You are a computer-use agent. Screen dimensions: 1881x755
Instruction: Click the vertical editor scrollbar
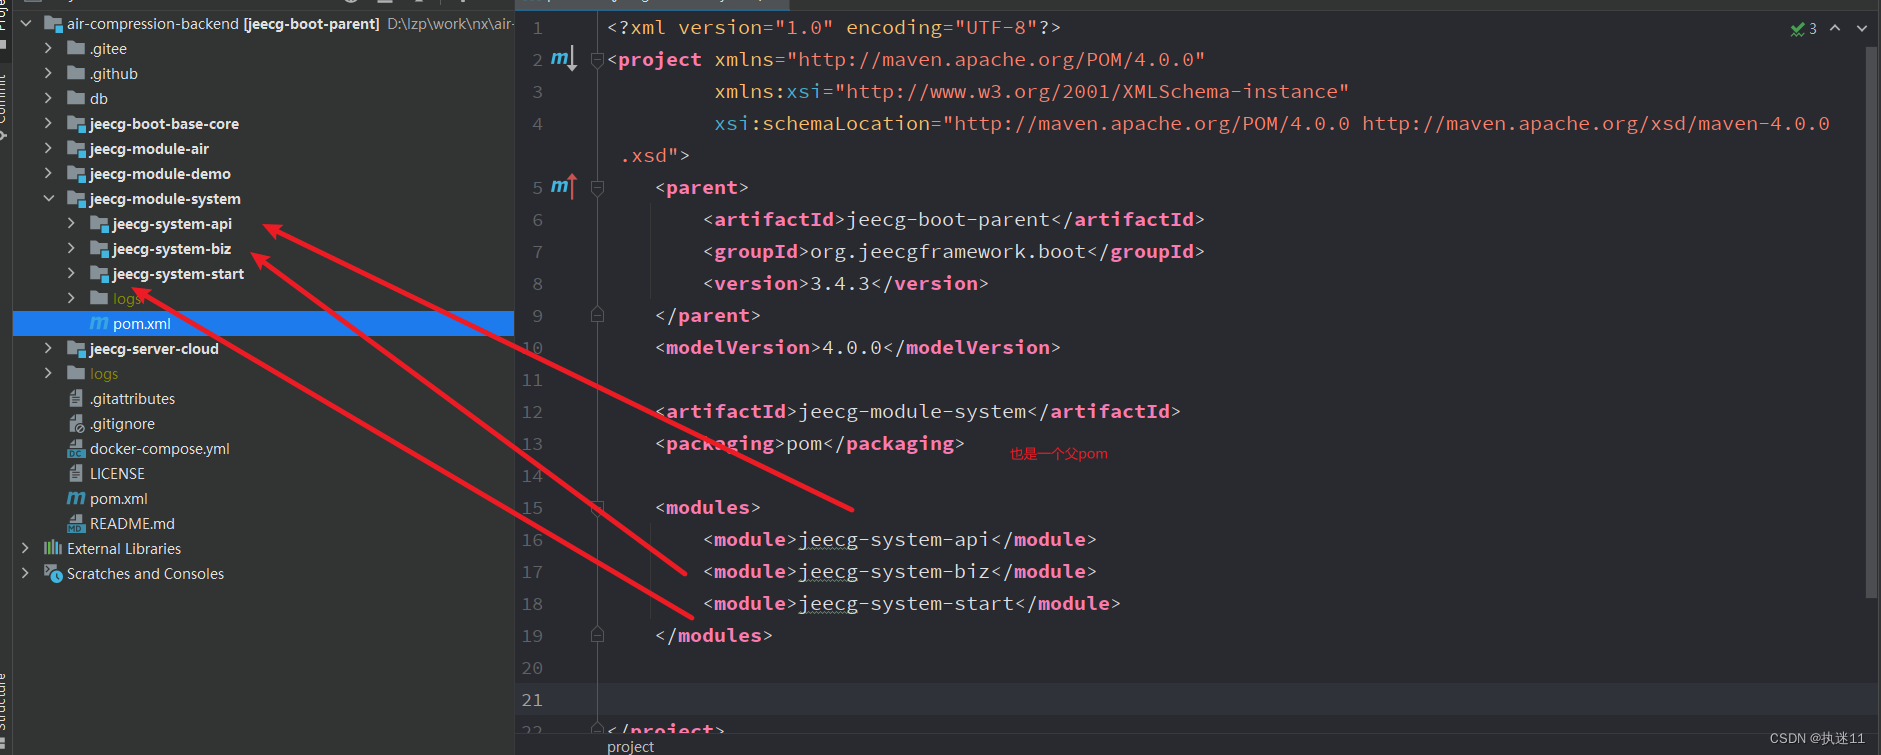pyautogui.click(x=1871, y=322)
